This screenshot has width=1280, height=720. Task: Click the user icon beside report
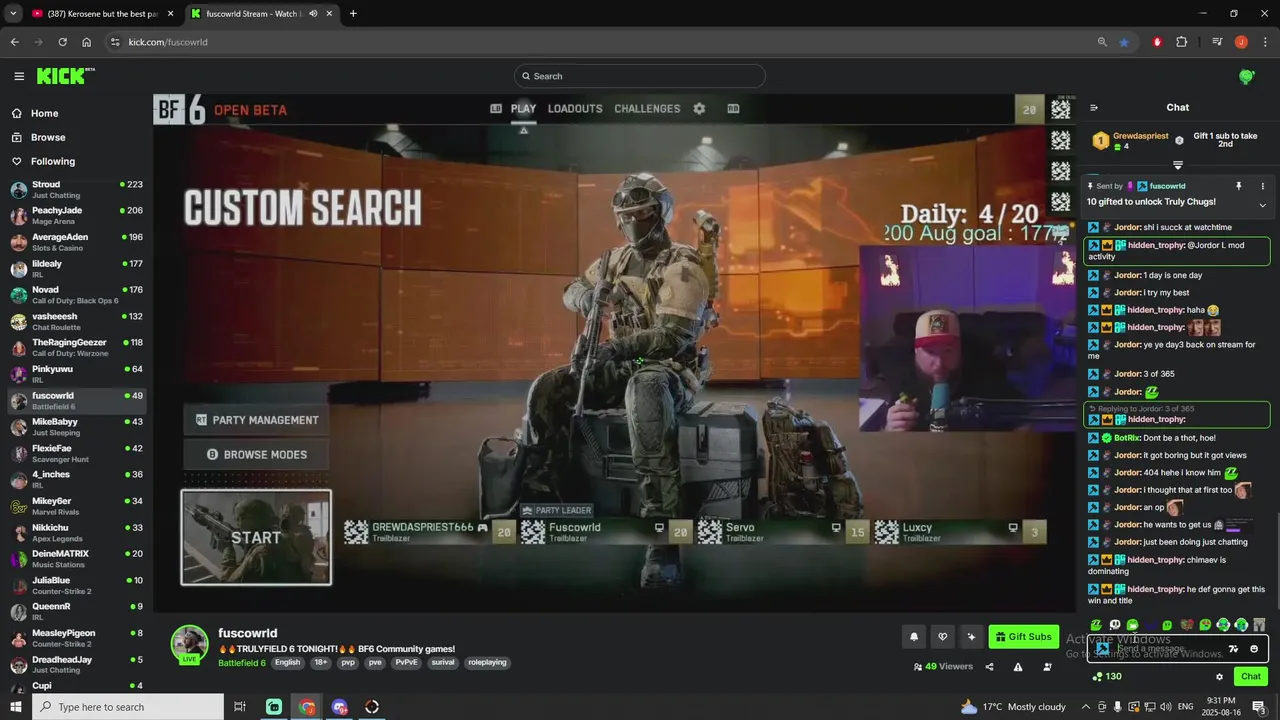pos(1047,667)
